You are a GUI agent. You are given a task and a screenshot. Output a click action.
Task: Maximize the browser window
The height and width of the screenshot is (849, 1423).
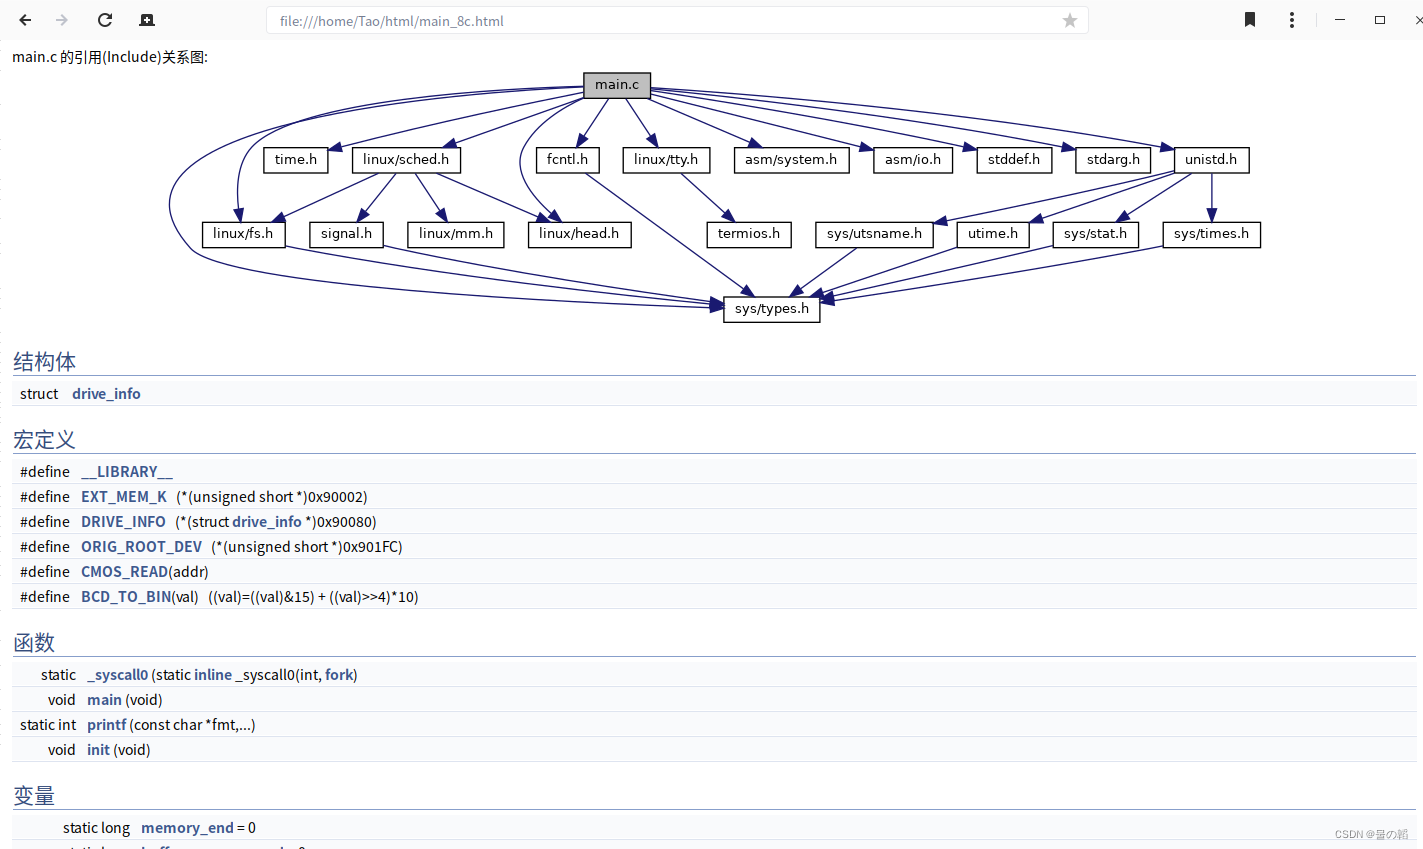click(x=1380, y=20)
